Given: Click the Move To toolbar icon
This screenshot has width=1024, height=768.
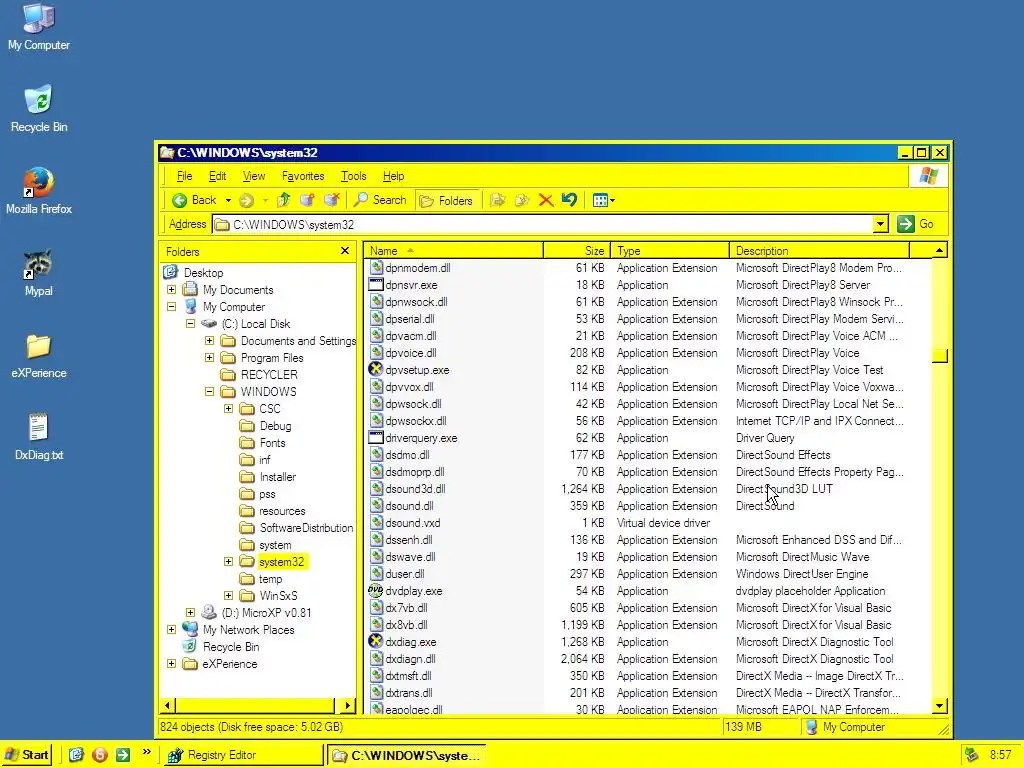Looking at the screenshot, I should coord(498,200).
